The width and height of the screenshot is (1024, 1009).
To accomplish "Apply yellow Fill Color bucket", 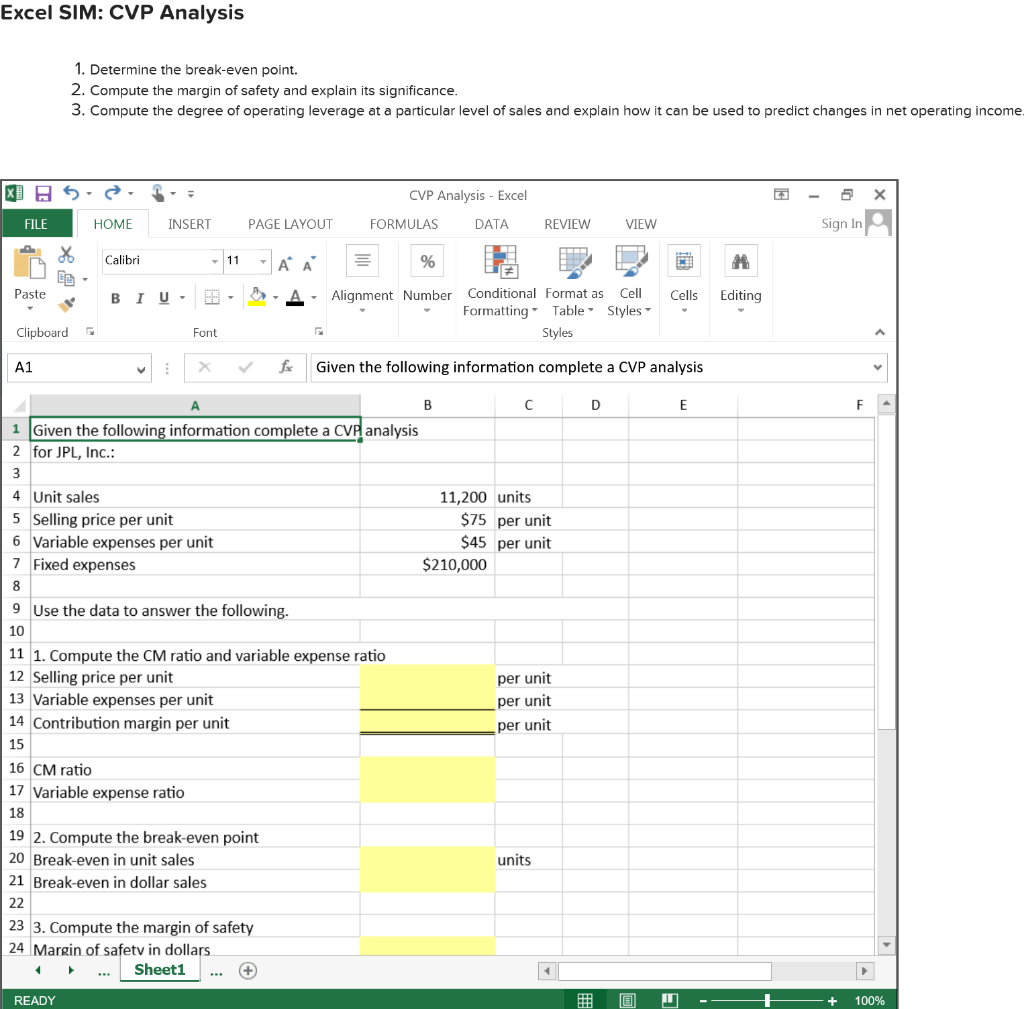I will point(257,297).
